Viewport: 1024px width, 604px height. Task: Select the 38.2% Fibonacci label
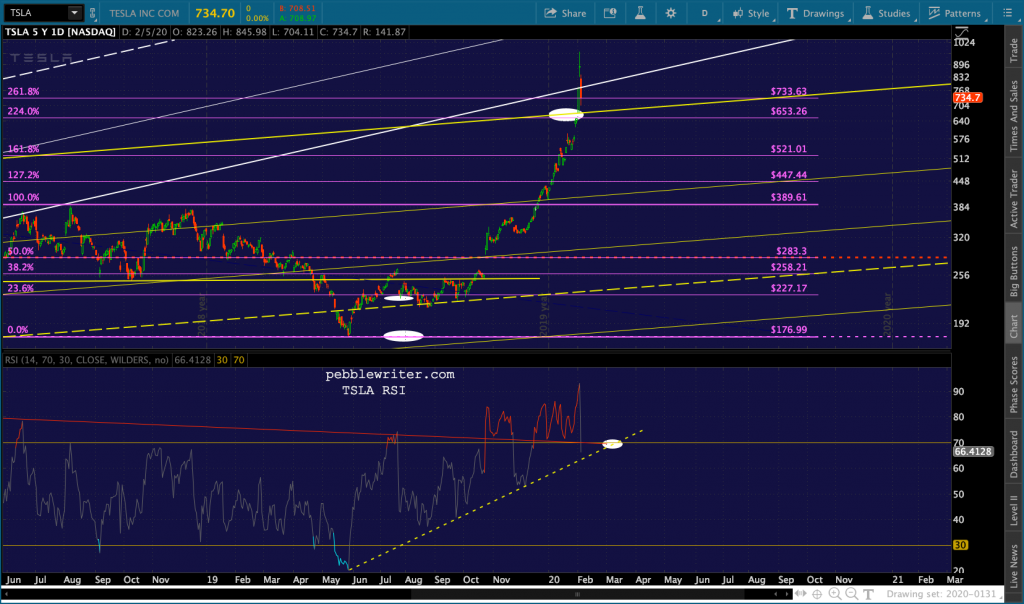pyautogui.click(x=21, y=267)
